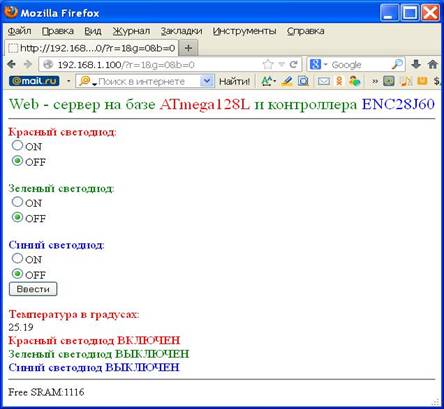Screen dimensions: 444x409
Task: Open a new tab with plus button
Action: point(188,48)
